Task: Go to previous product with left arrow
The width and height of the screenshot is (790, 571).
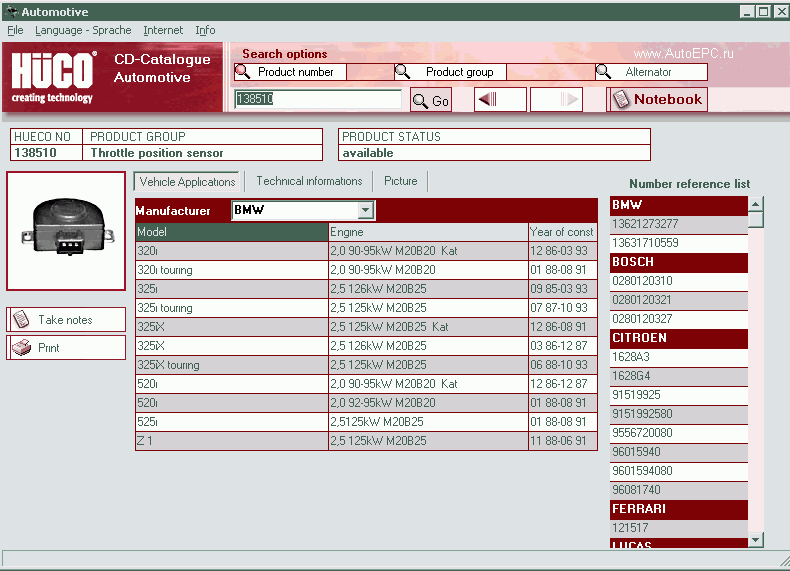Action: coord(500,99)
